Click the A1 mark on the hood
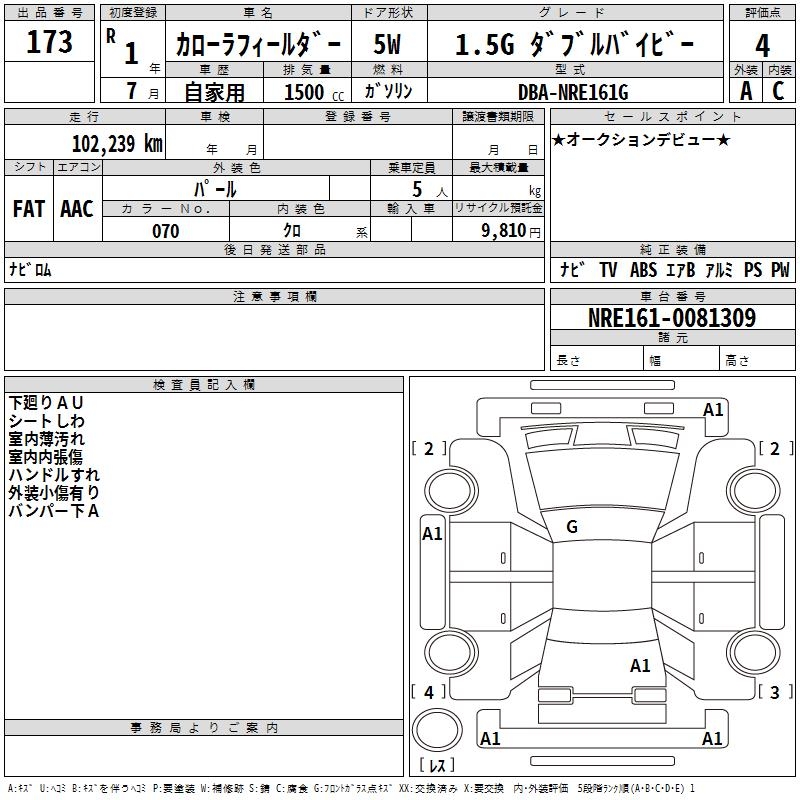The height and width of the screenshot is (800, 800). tap(640, 665)
